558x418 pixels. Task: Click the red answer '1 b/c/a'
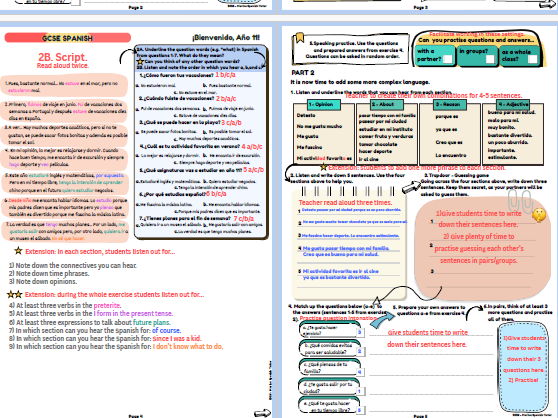coord(225,75)
